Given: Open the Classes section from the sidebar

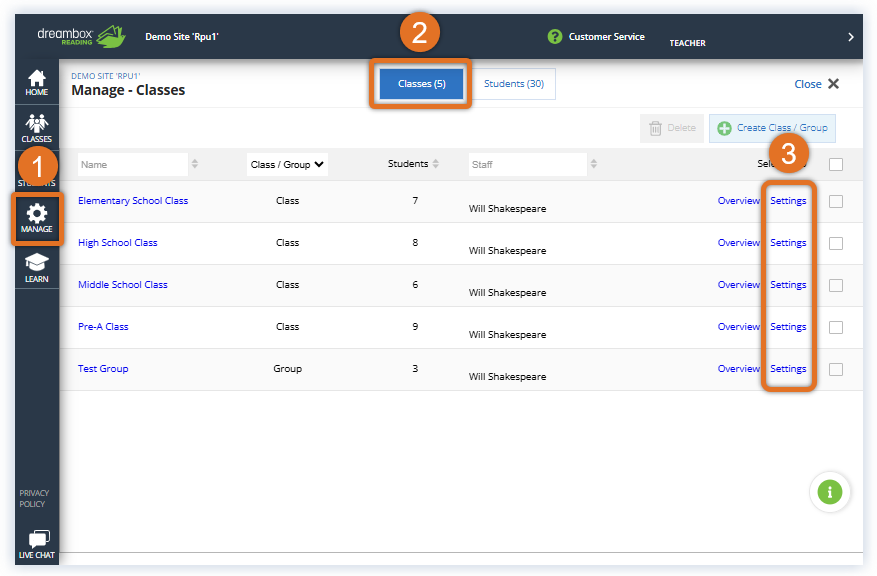Looking at the screenshot, I should pyautogui.click(x=36, y=126).
